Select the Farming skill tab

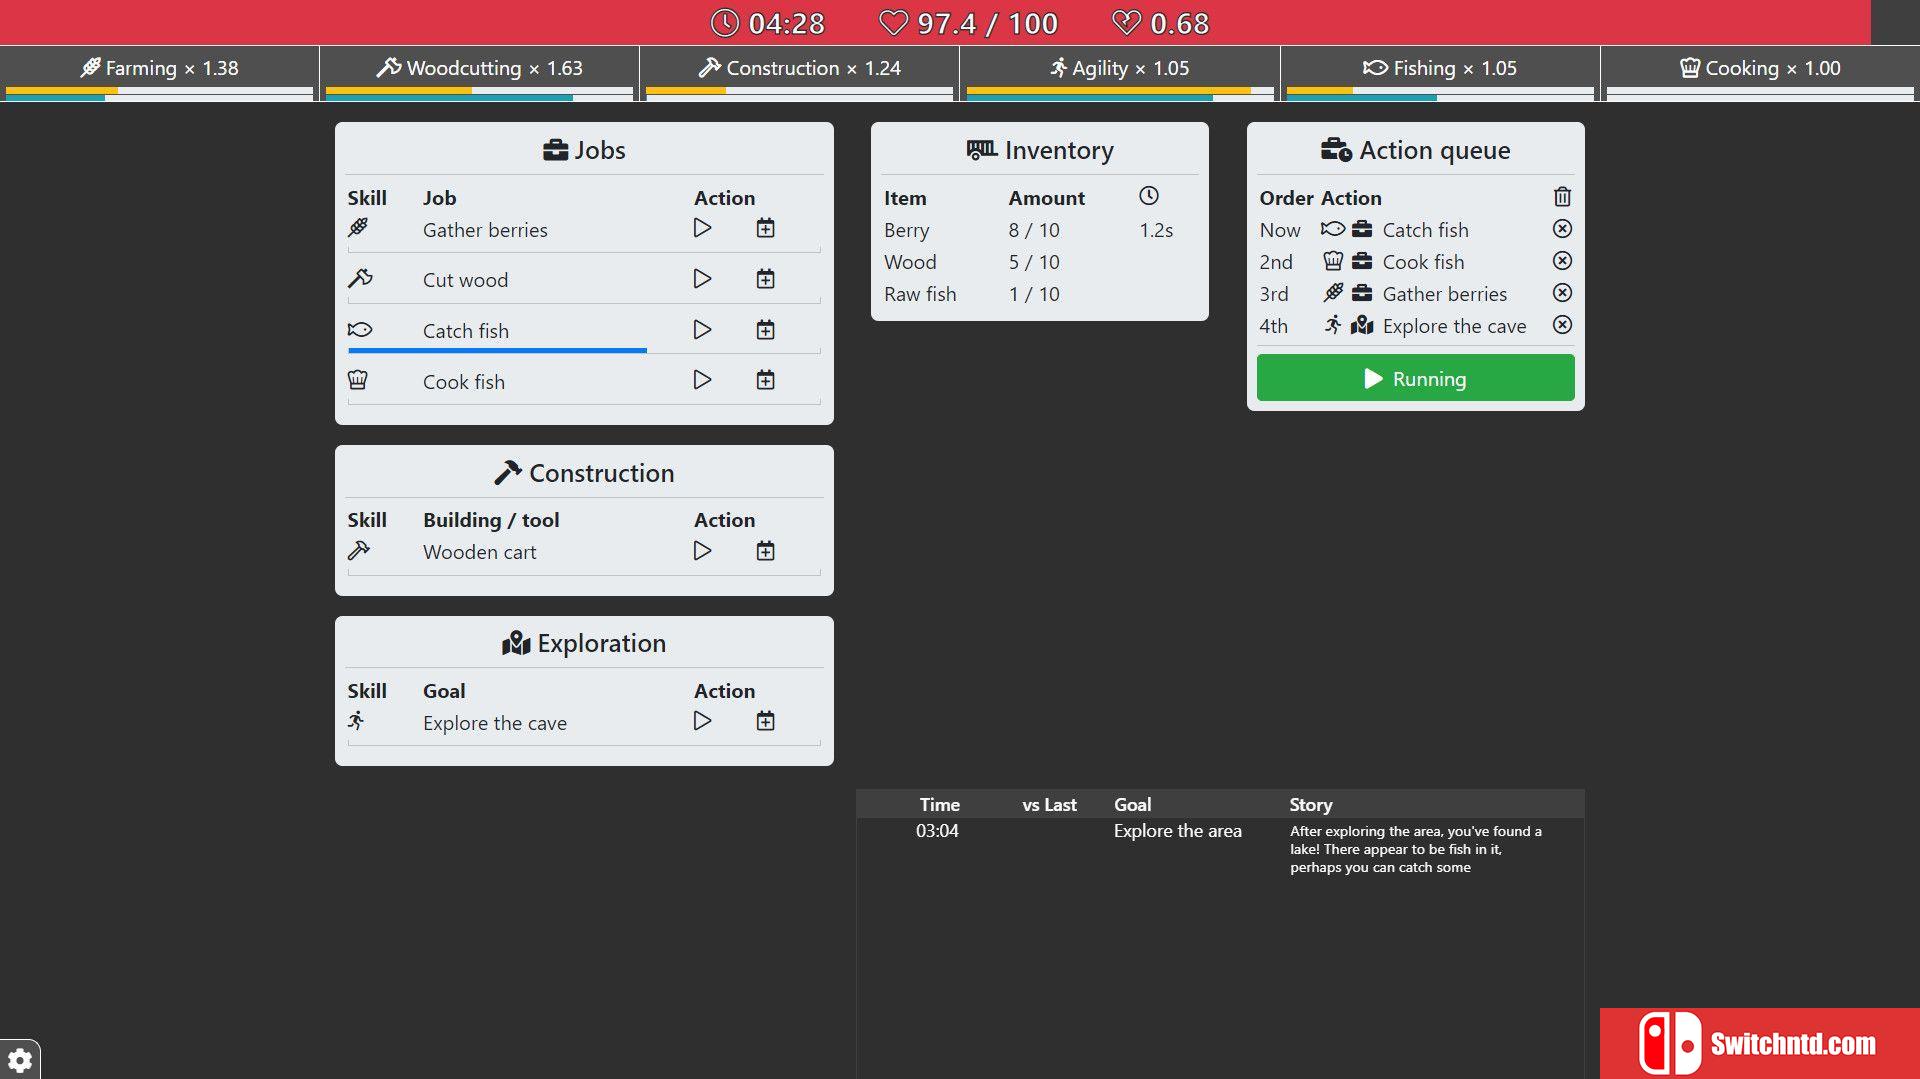159,72
